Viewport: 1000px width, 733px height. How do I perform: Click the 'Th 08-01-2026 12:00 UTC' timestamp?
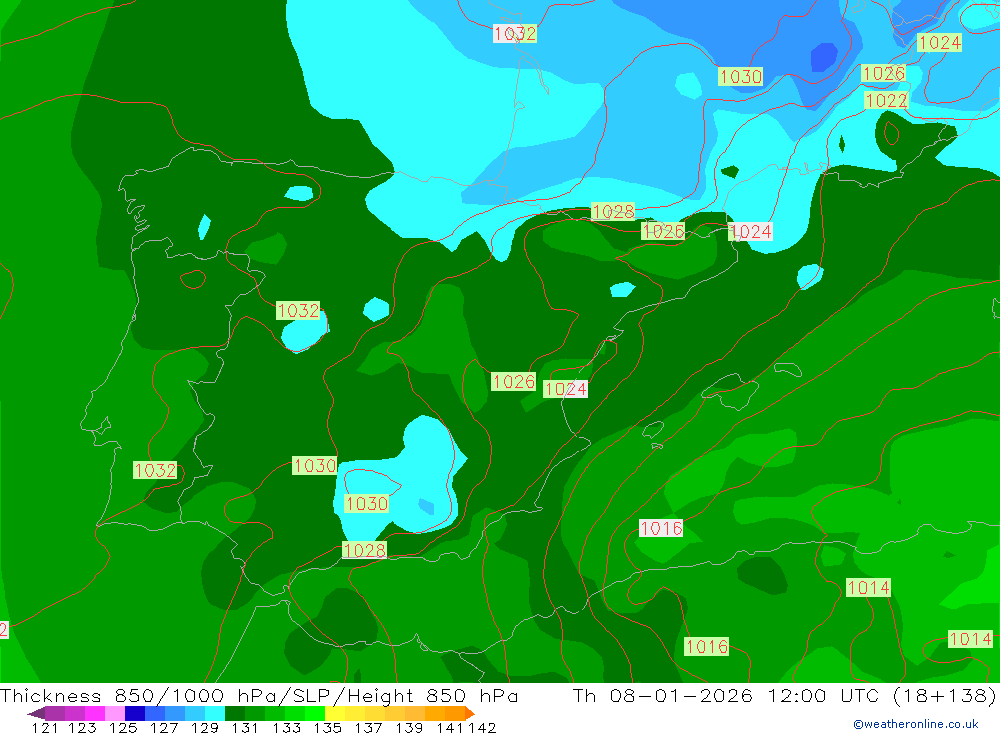[x=725, y=695]
